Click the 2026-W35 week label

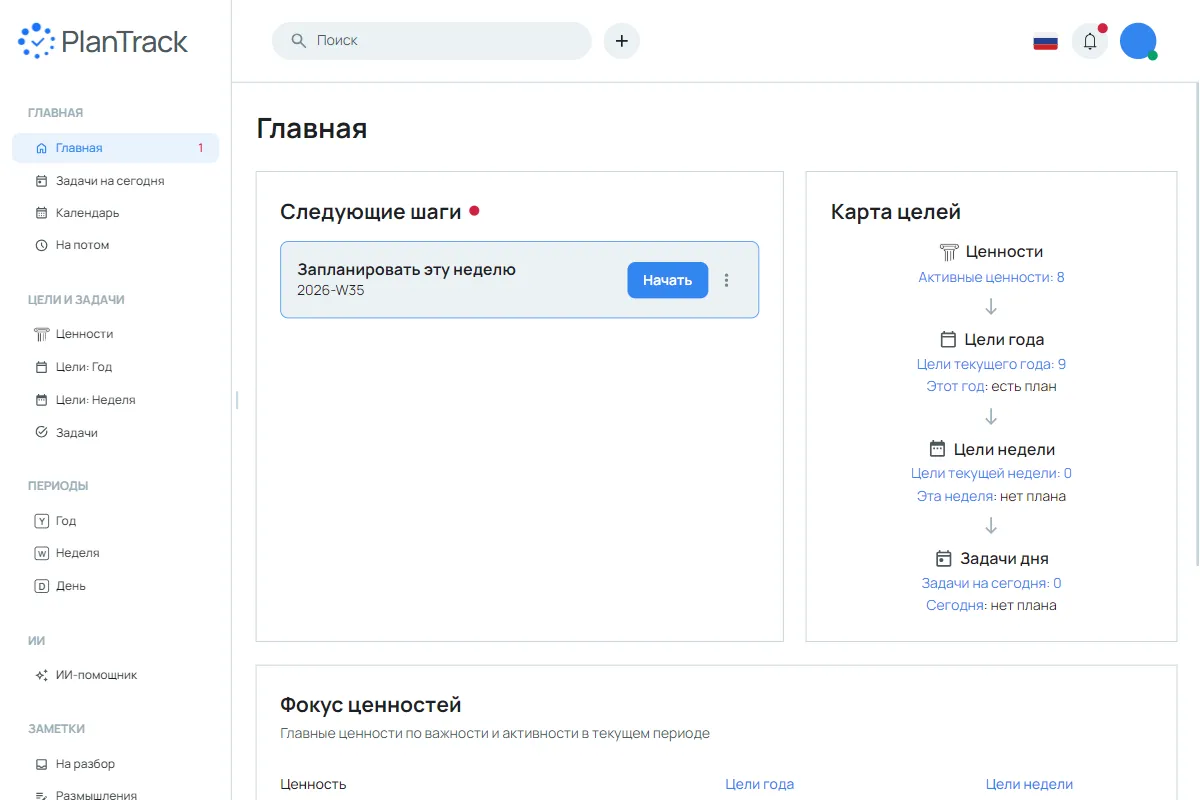pos(331,290)
